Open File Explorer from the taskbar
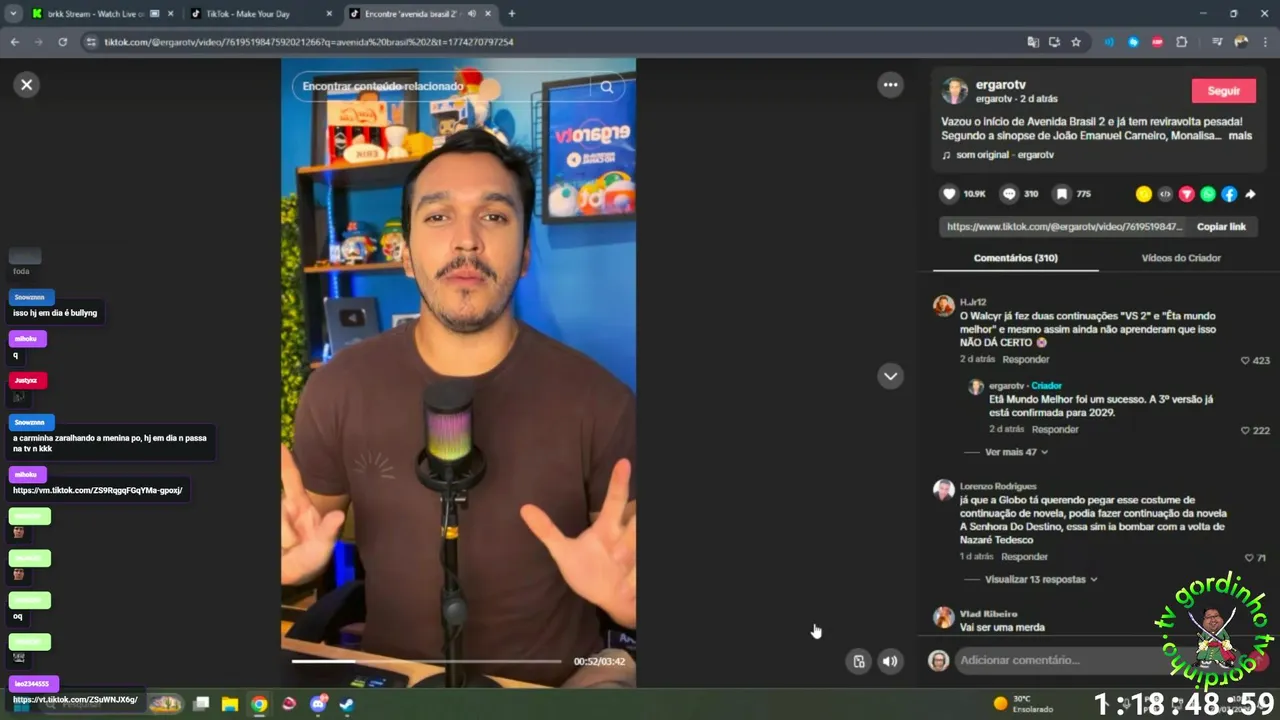The image size is (1280, 720). click(x=230, y=704)
